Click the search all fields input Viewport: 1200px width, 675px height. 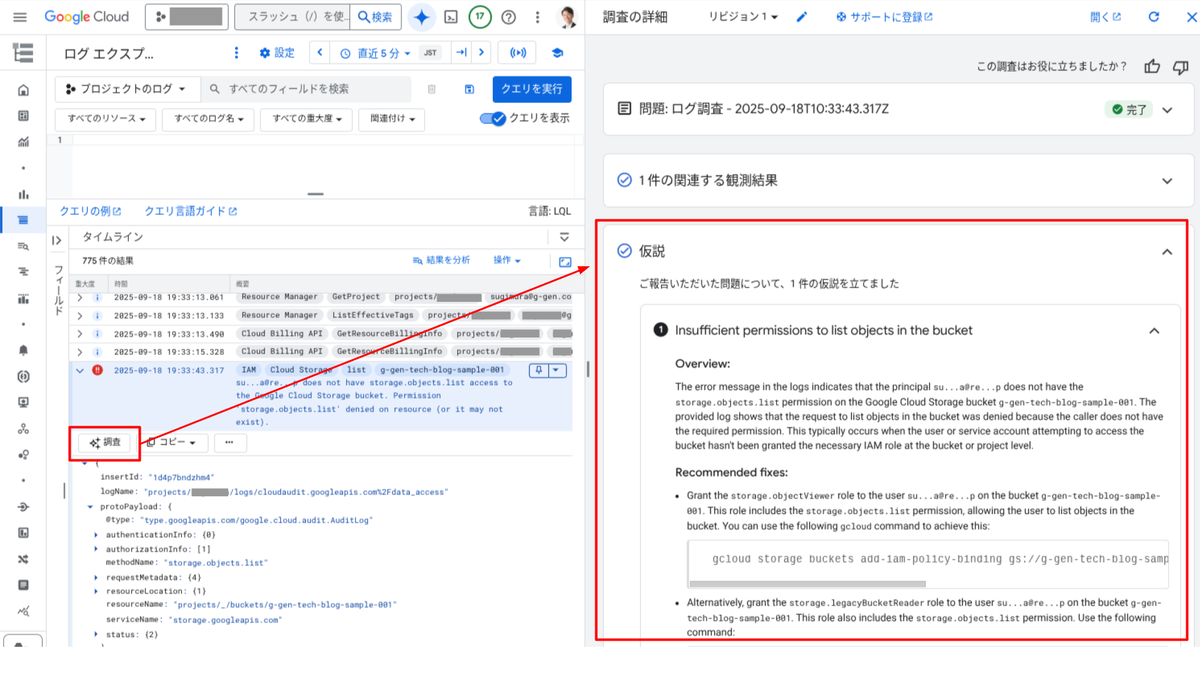click(x=306, y=89)
